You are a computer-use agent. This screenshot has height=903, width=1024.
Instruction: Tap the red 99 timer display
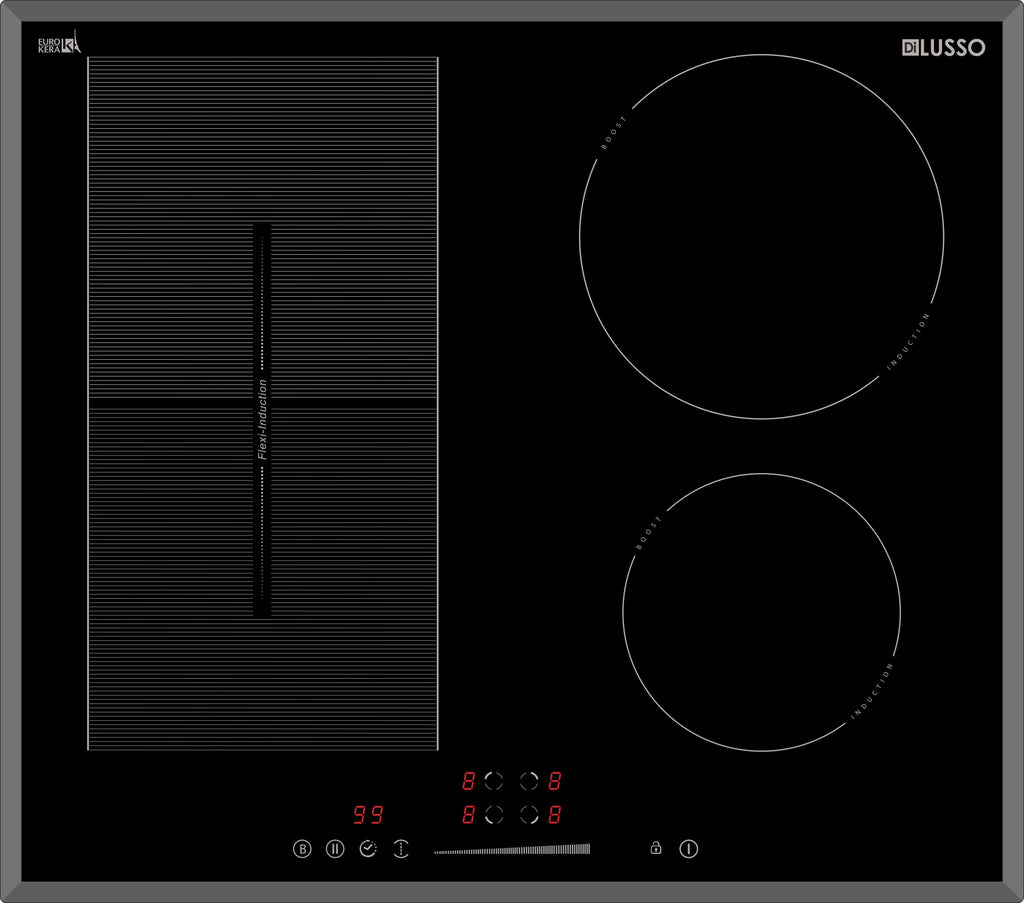(367, 815)
